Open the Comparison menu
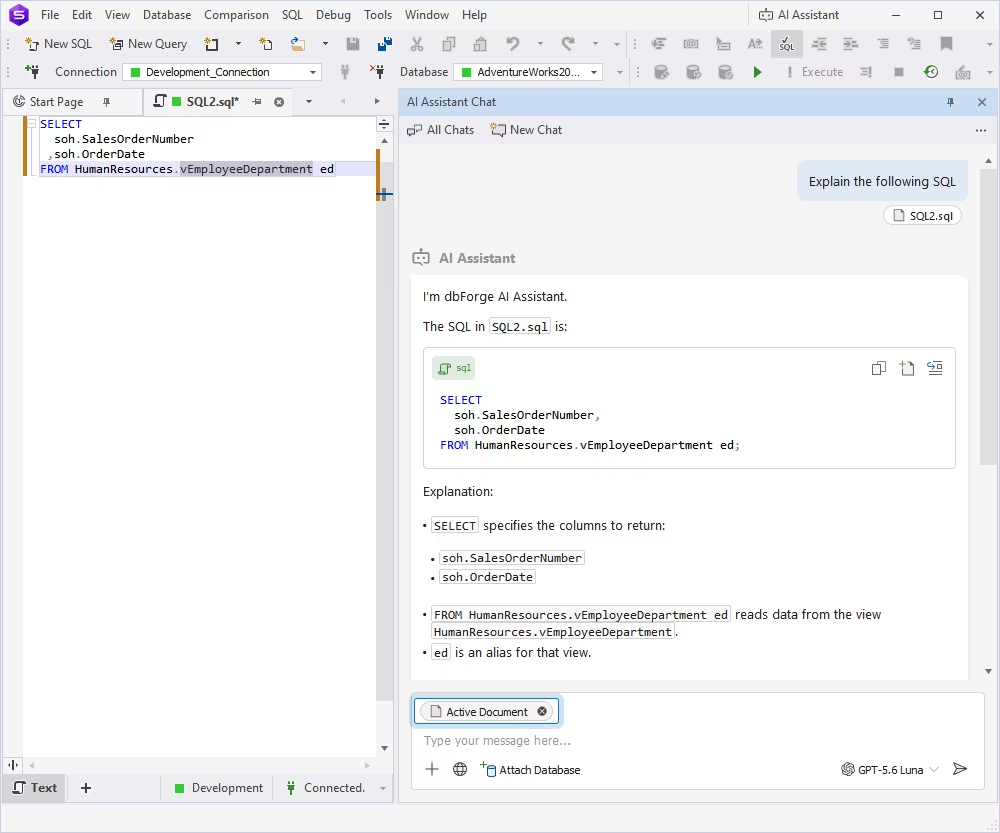The height and width of the screenshot is (833, 1000). point(236,15)
